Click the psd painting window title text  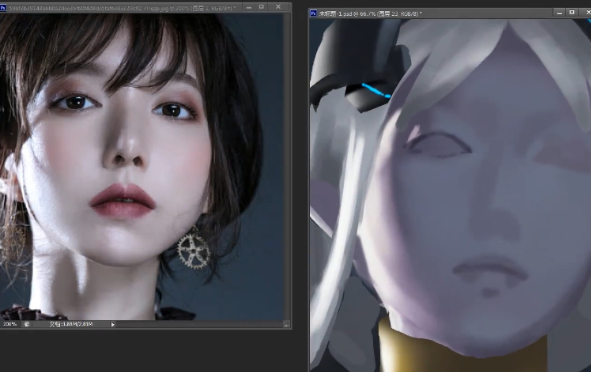pyautogui.click(x=371, y=14)
